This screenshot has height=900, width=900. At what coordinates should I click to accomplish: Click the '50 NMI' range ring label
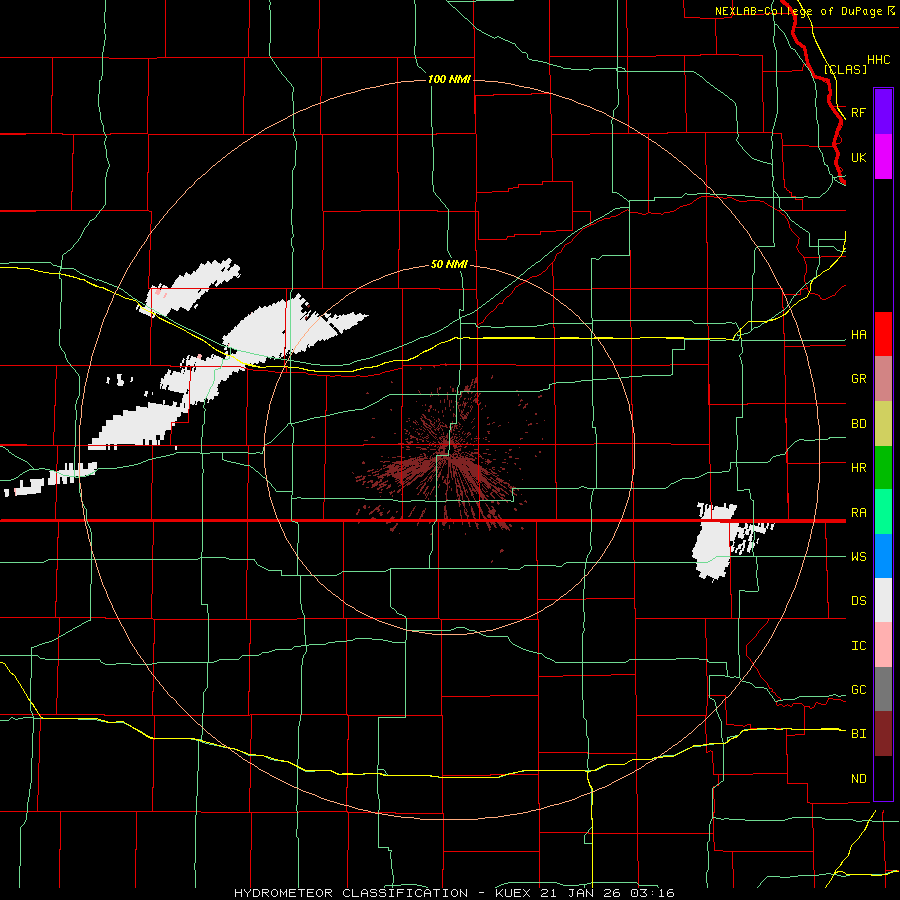[449, 265]
